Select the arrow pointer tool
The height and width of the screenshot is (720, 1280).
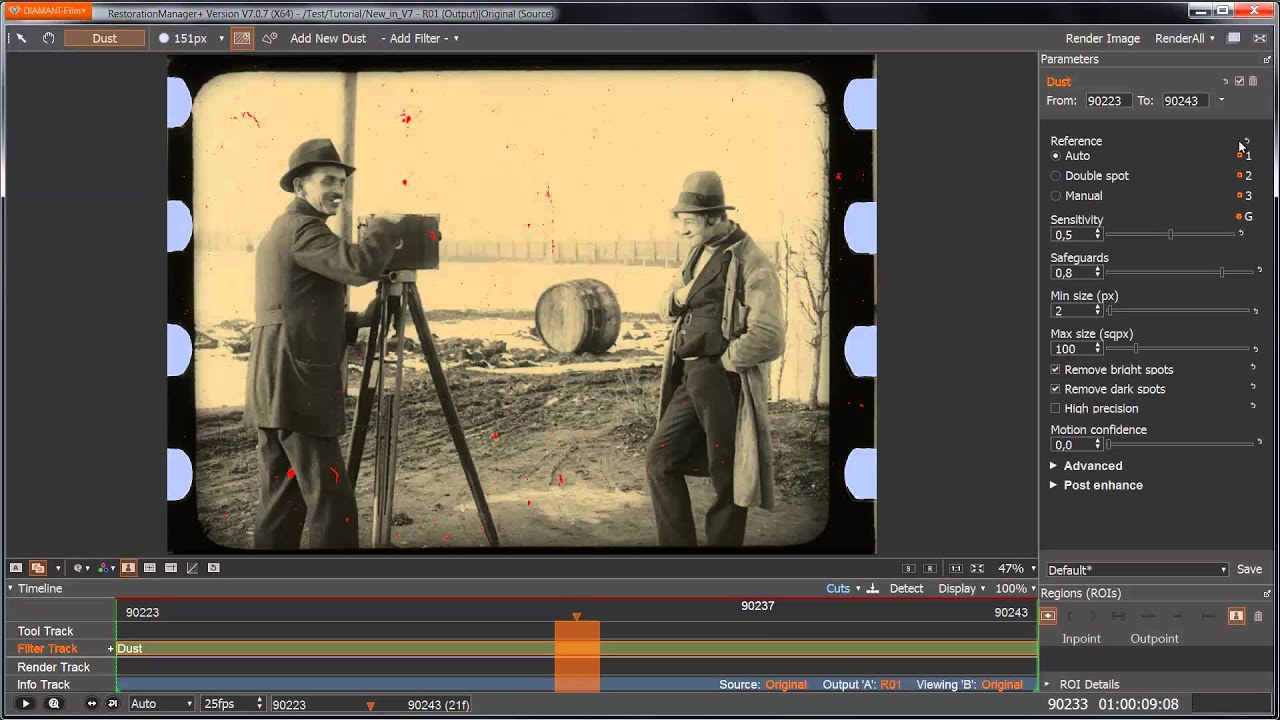pos(21,38)
